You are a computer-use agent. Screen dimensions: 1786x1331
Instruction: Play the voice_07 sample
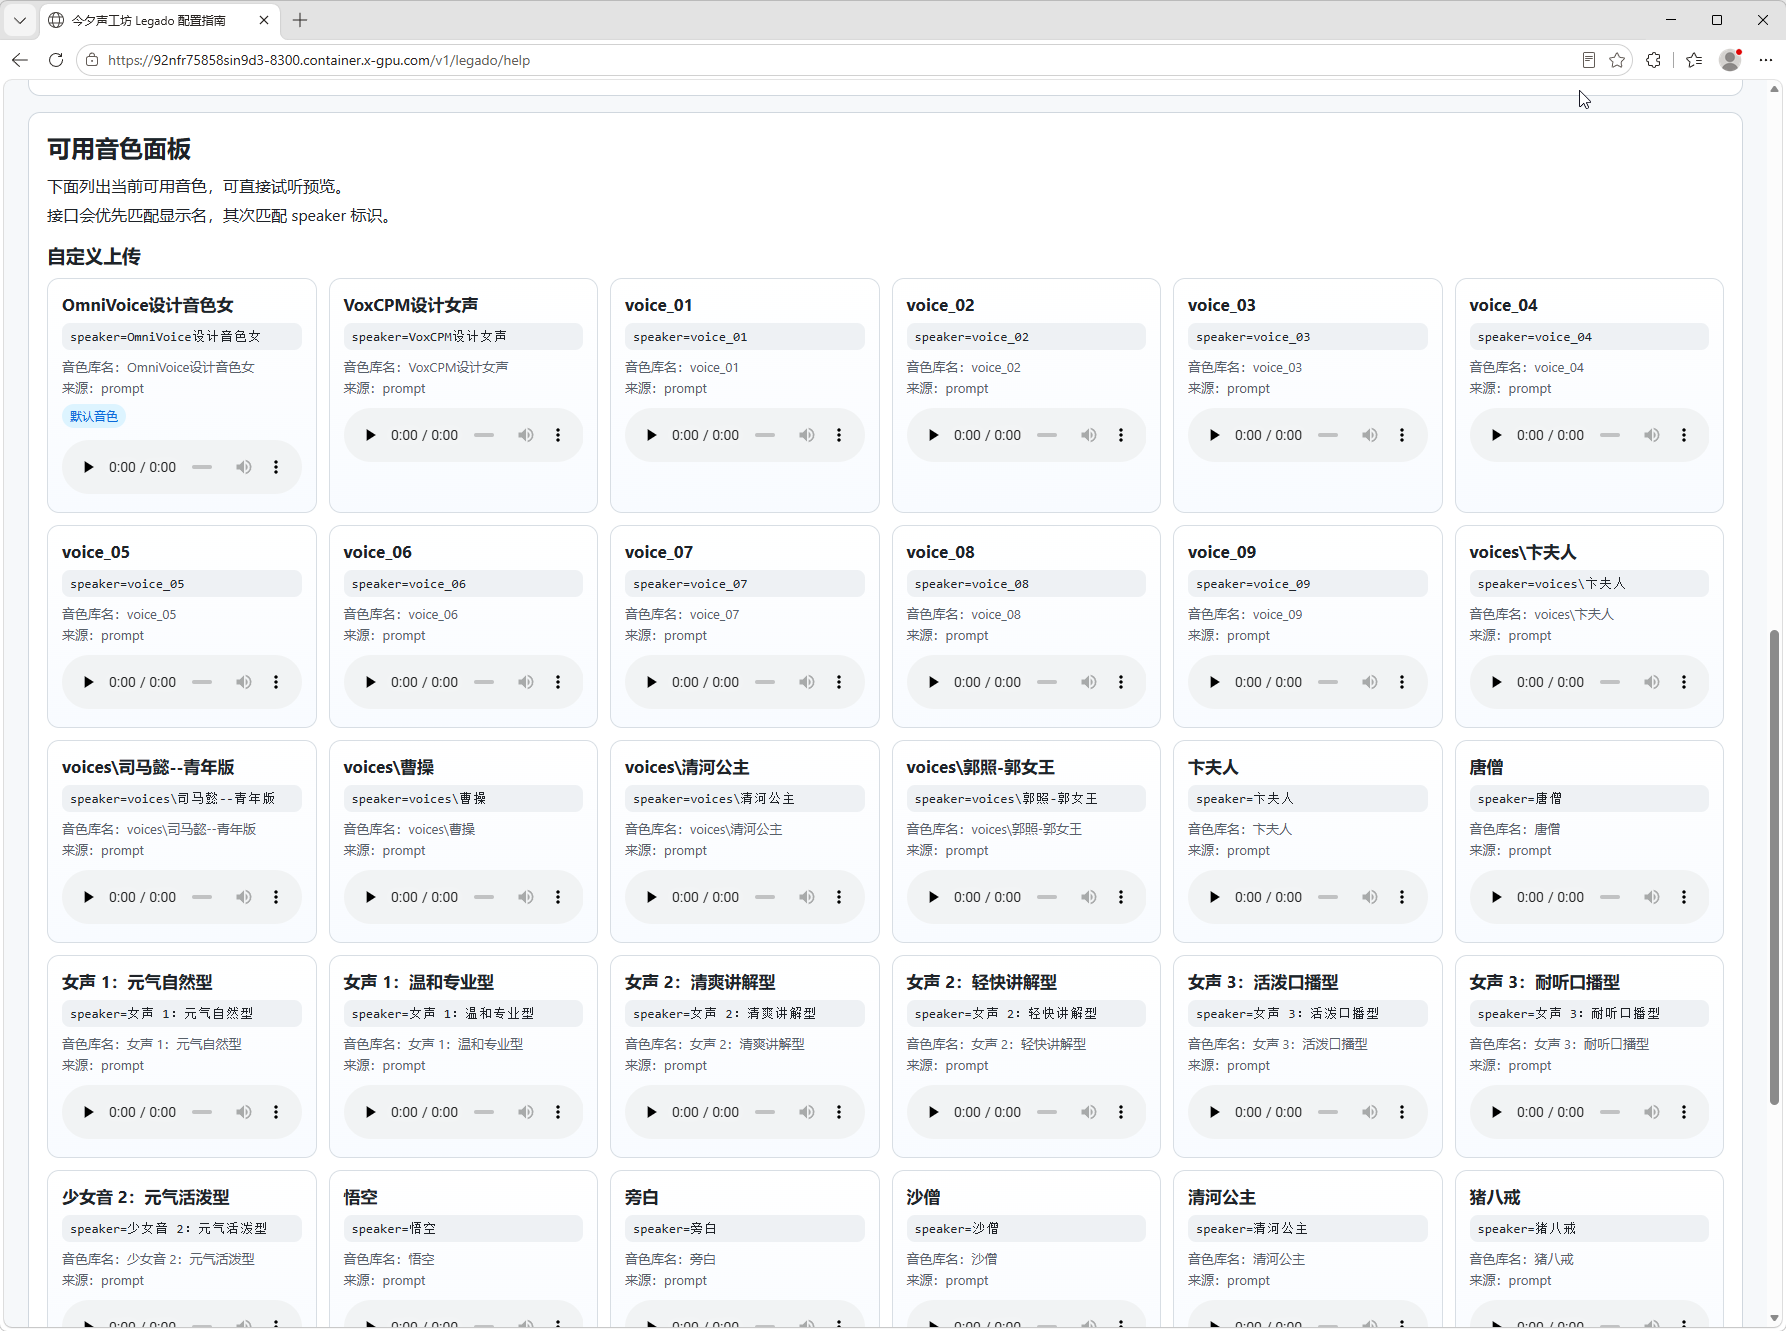[x=651, y=682]
